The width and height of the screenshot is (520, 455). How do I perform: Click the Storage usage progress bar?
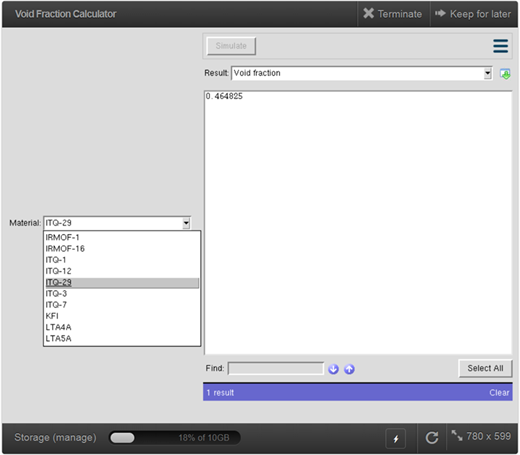click(175, 438)
